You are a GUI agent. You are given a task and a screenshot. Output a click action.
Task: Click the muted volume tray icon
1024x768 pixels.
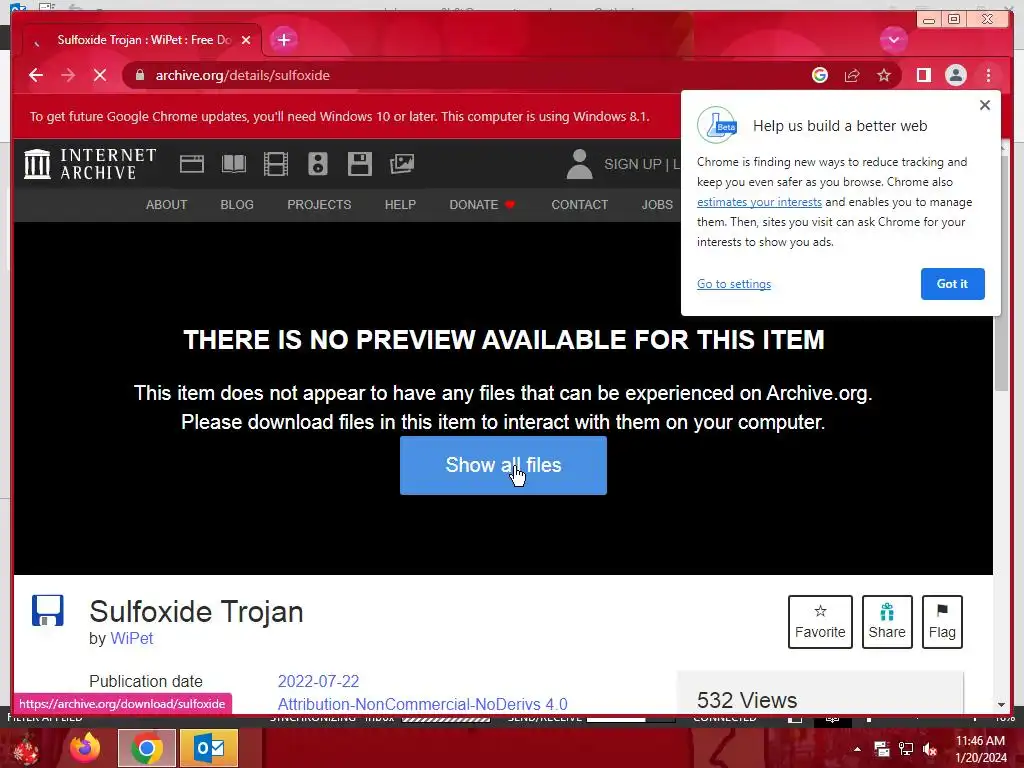[930, 749]
